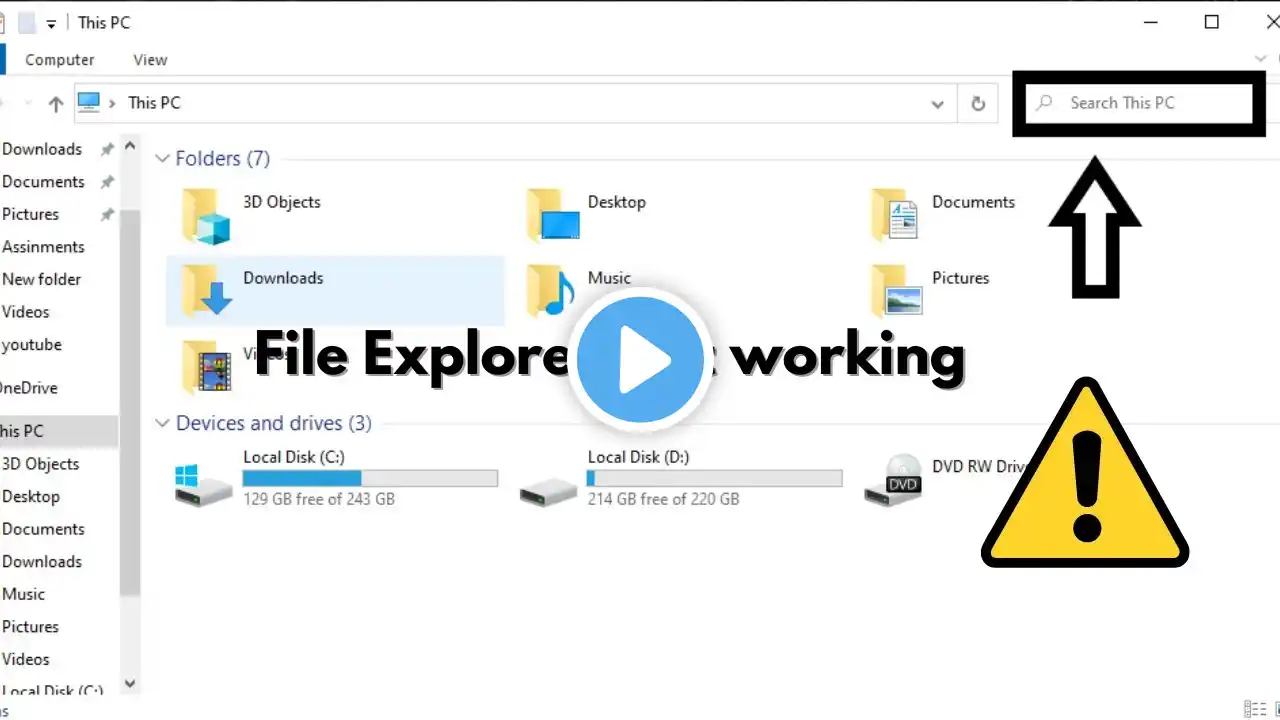Open Pictures listed under This PC in sidebar
Image resolution: width=1280 pixels, height=720 pixels.
coord(30,626)
